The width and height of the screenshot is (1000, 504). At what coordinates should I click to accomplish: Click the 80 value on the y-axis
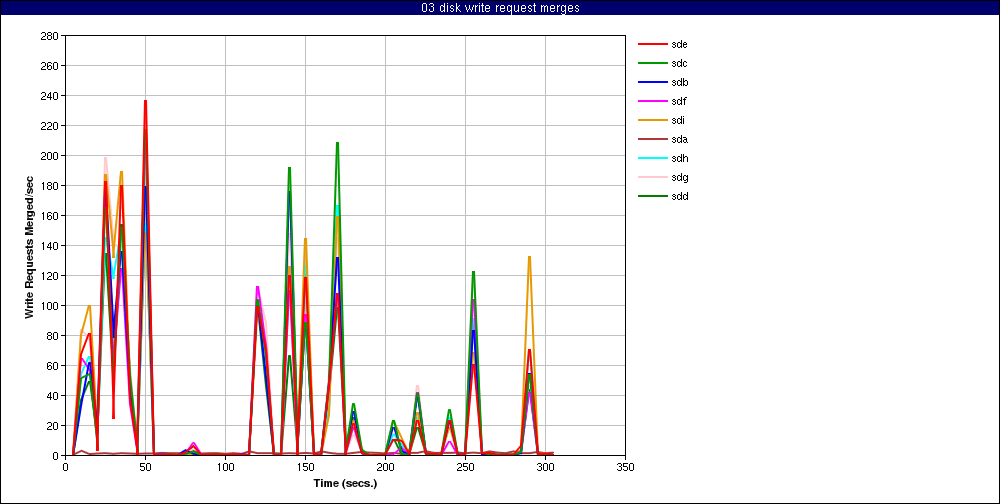[x=53, y=336]
